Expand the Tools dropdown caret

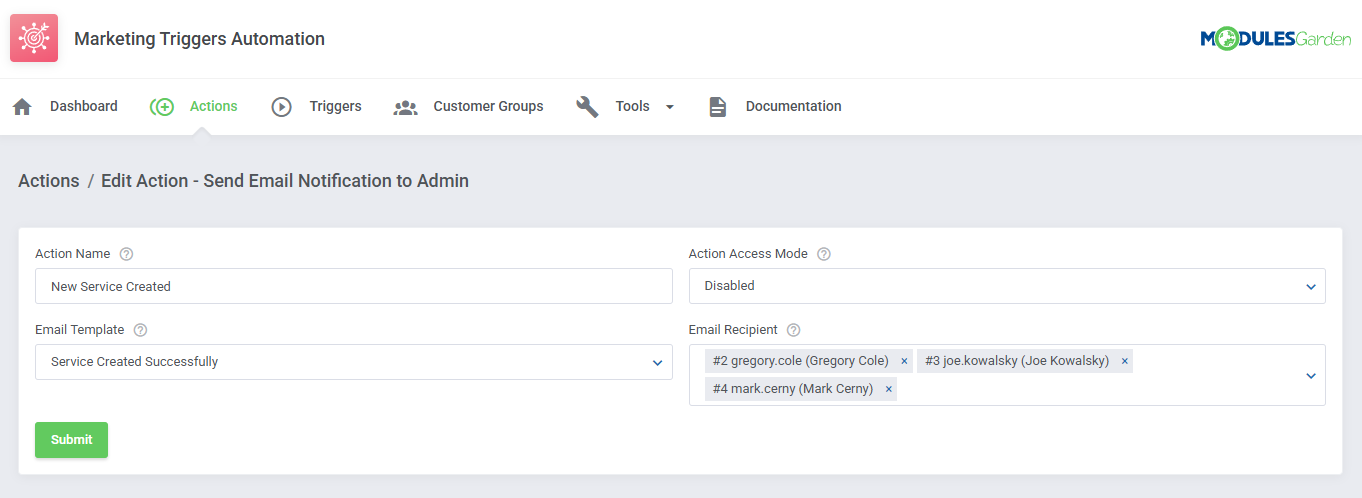click(669, 107)
